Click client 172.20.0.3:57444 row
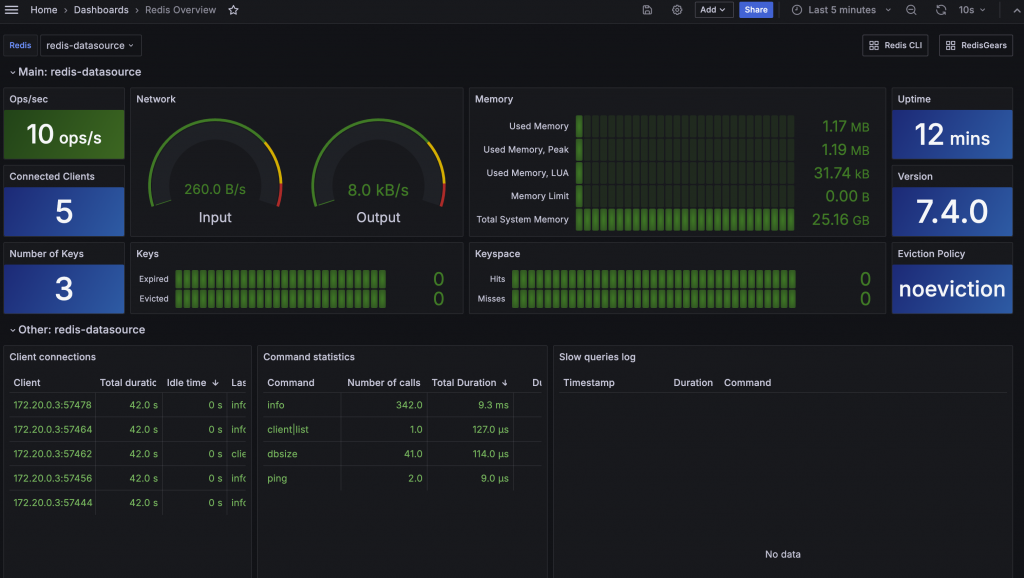 click(x=129, y=503)
